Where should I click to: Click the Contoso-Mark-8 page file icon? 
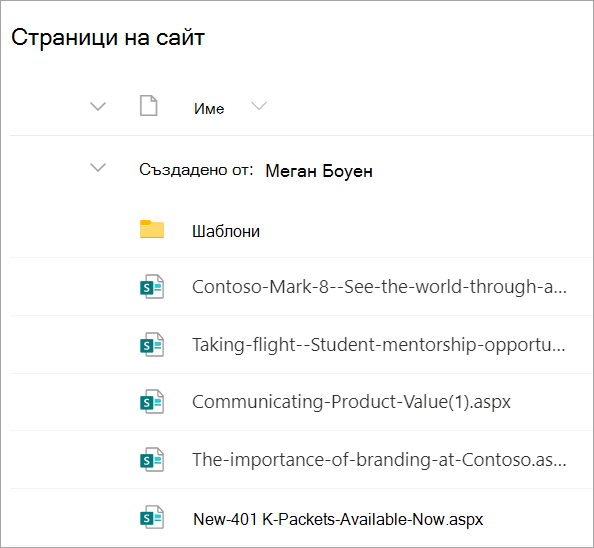coord(152,287)
